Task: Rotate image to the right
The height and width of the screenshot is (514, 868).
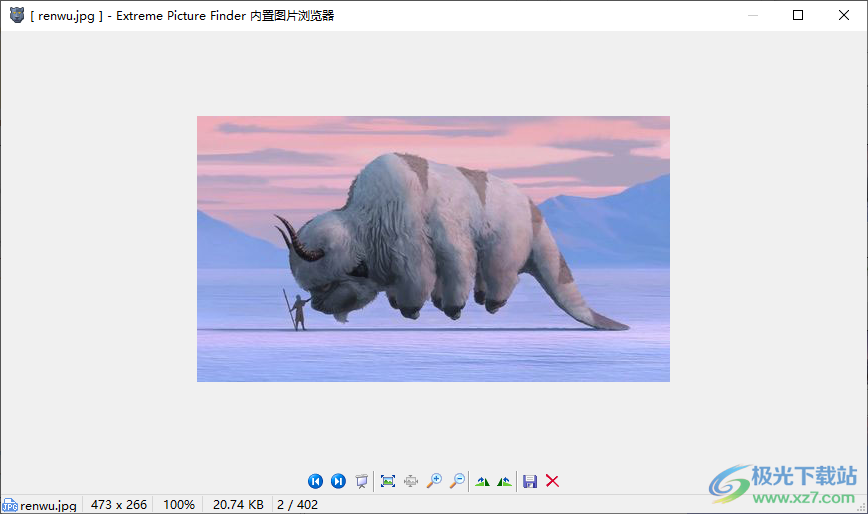Action: click(x=482, y=482)
